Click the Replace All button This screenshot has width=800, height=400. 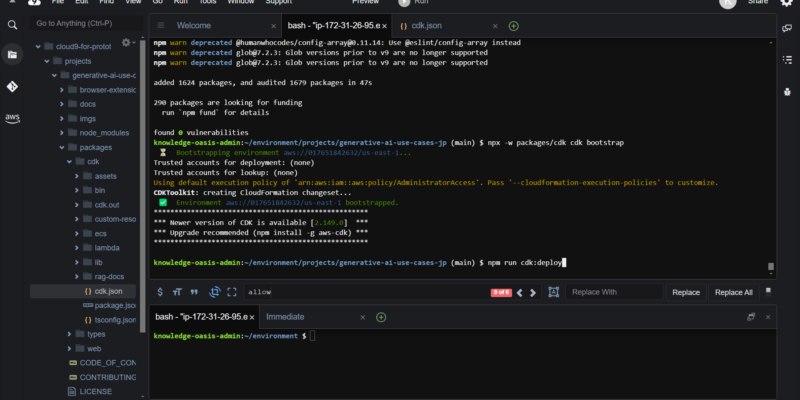click(x=733, y=292)
